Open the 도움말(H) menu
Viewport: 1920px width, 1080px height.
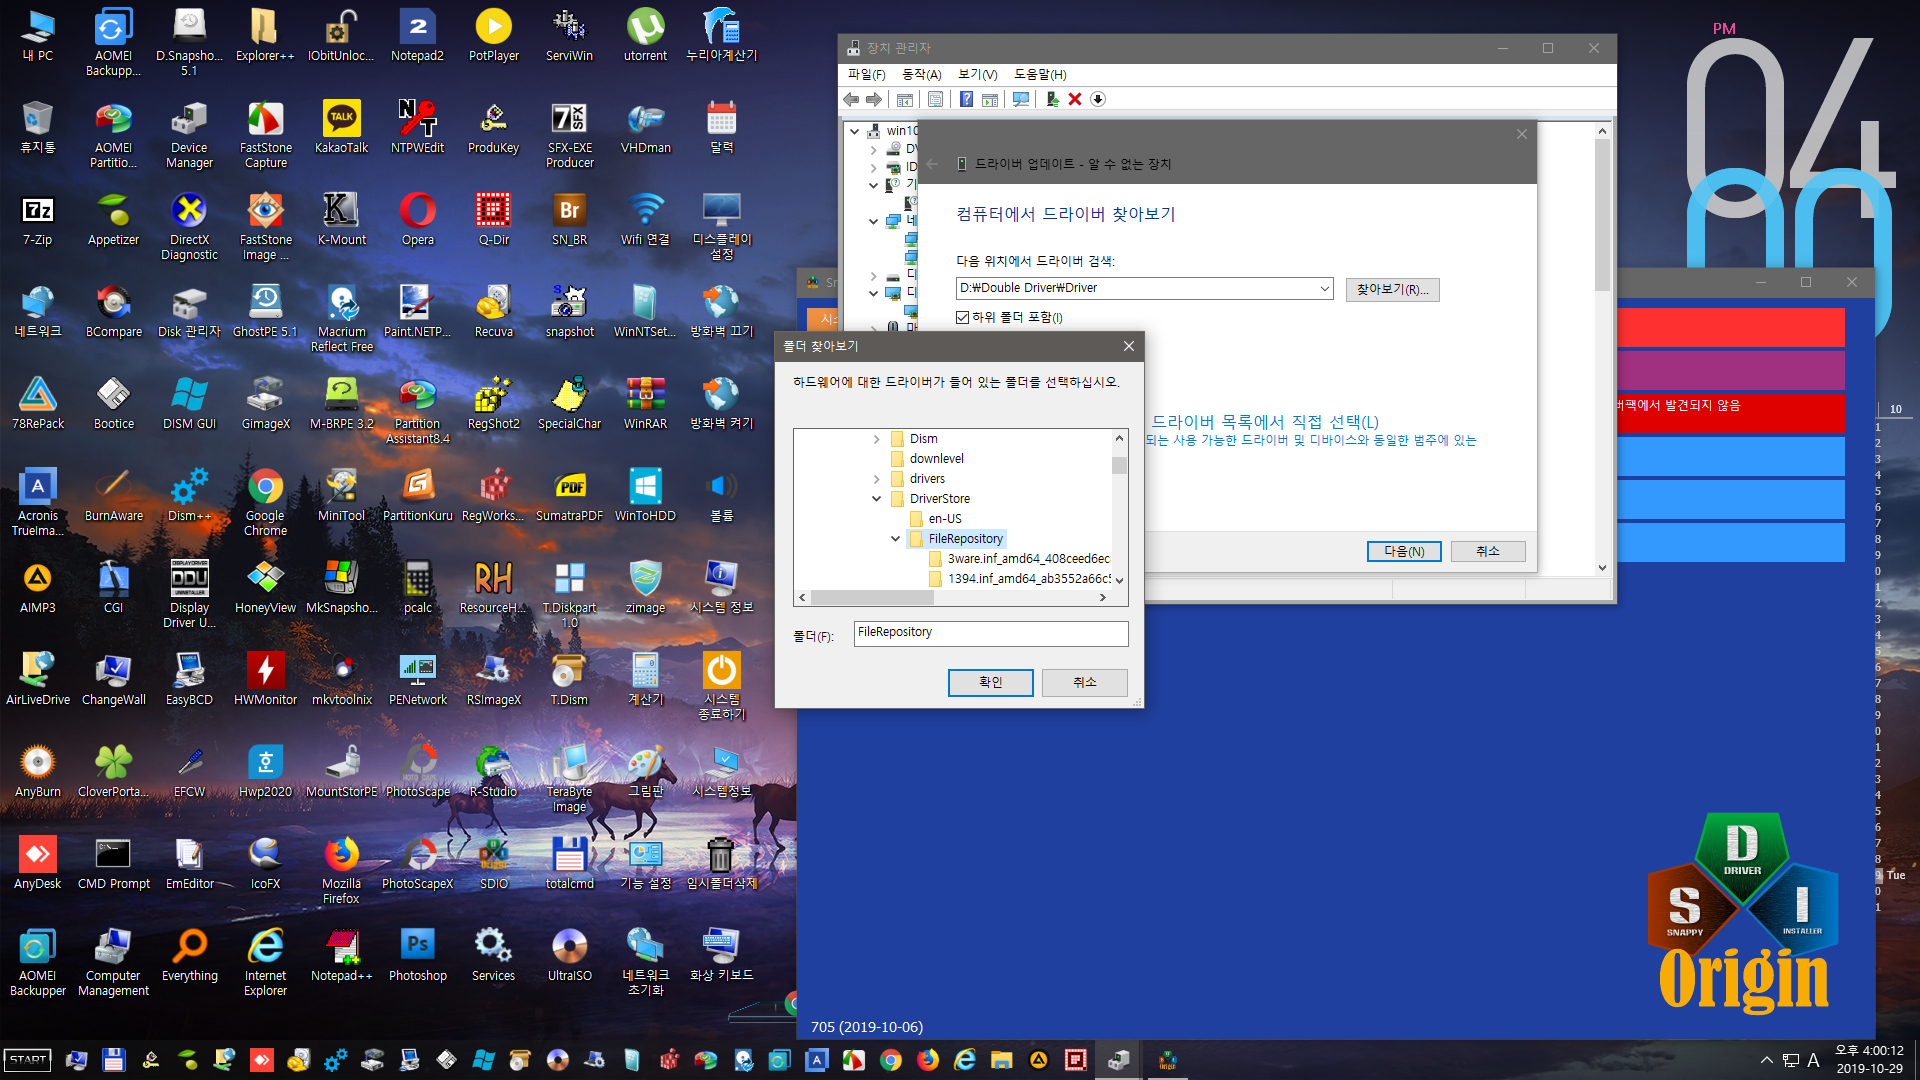coord(1040,74)
